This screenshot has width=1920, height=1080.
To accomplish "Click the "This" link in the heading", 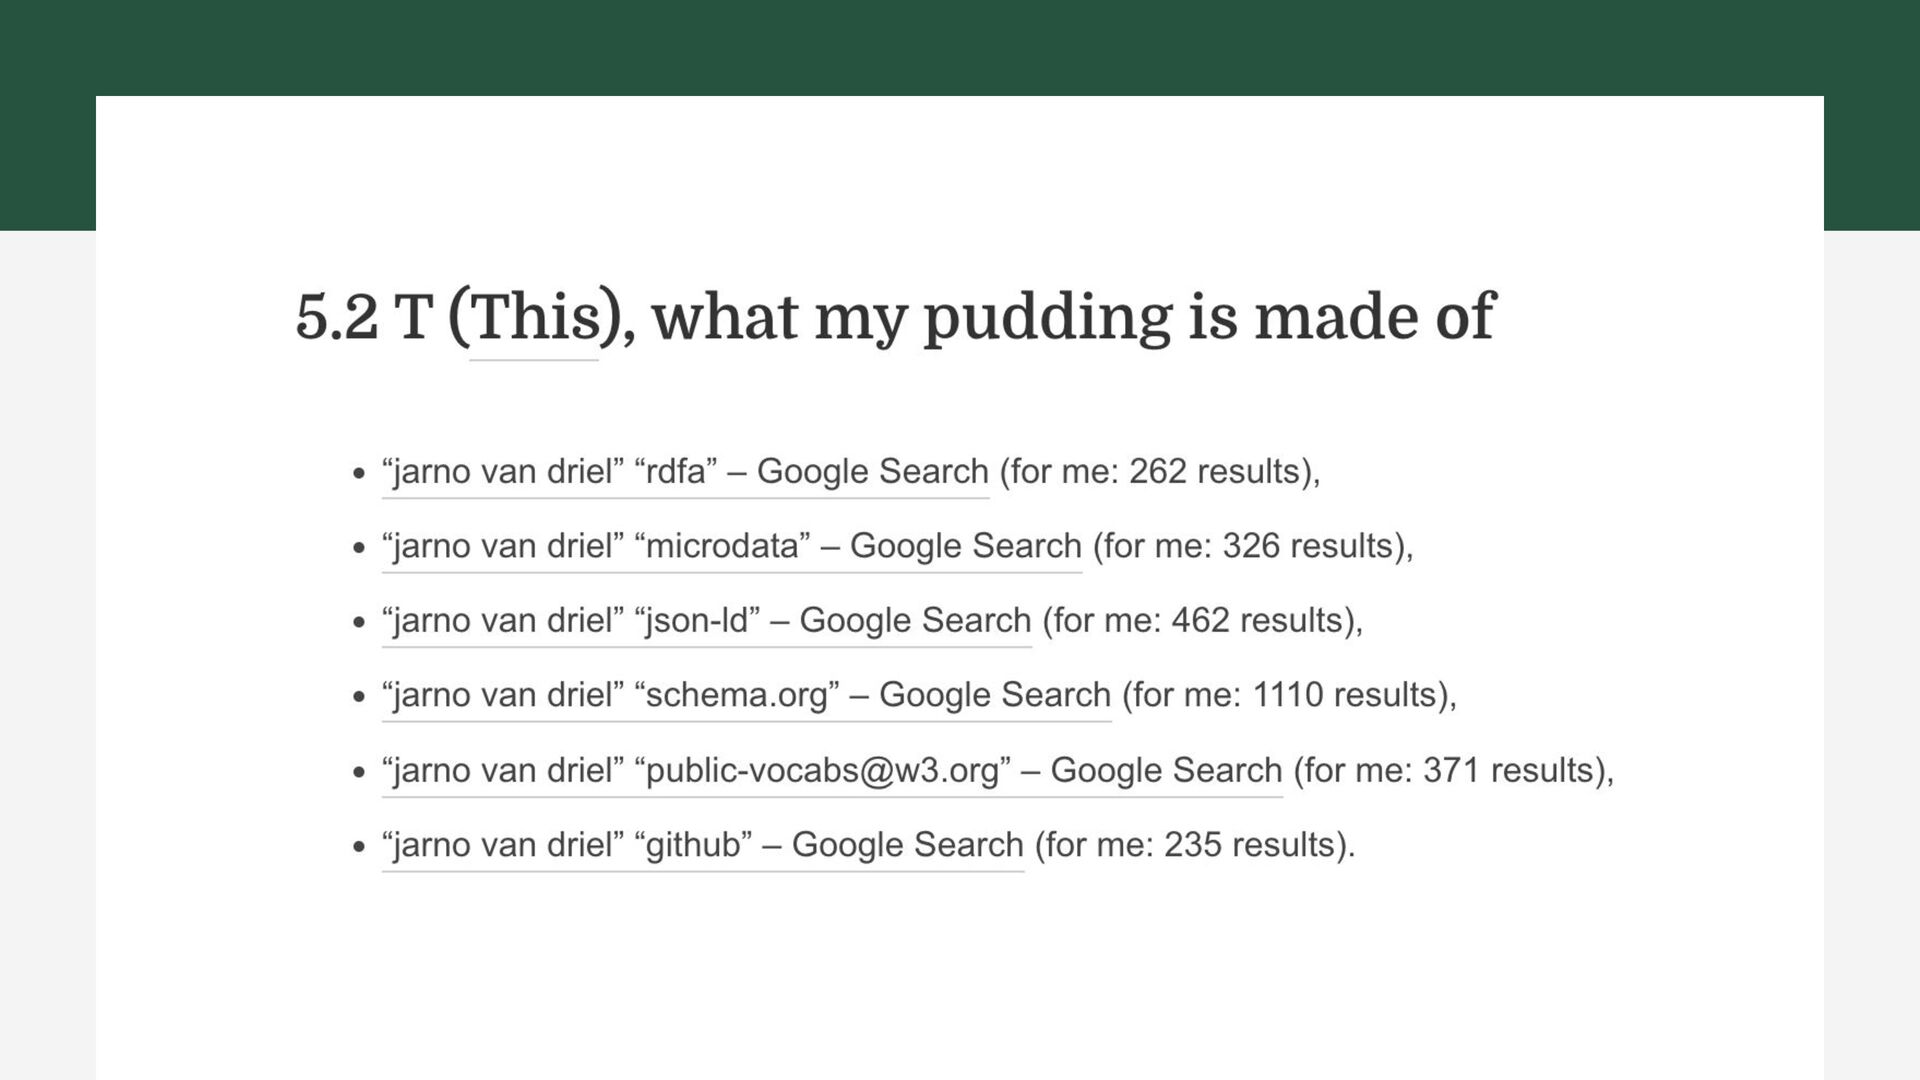I will pos(534,318).
